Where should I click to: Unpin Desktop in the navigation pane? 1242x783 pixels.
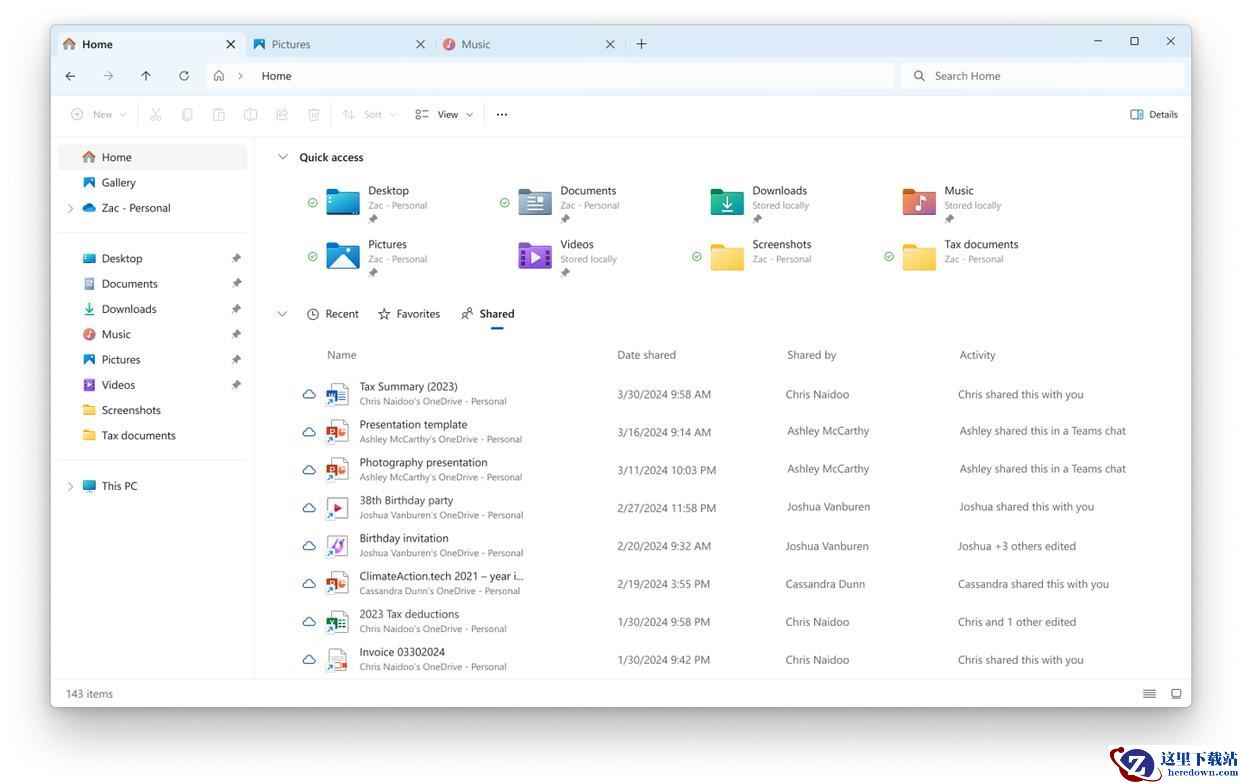click(236, 258)
